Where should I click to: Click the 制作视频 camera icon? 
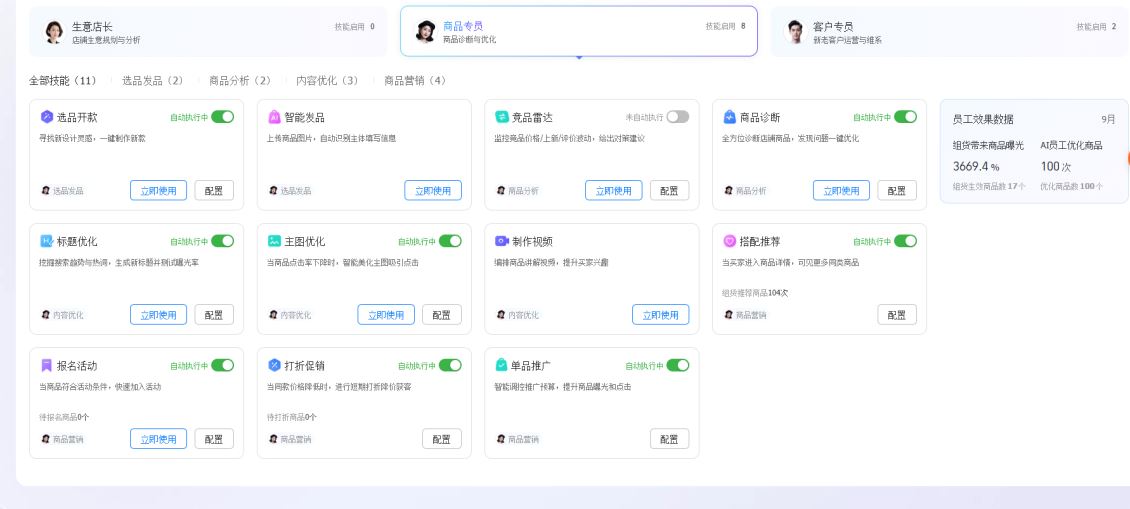pos(502,241)
